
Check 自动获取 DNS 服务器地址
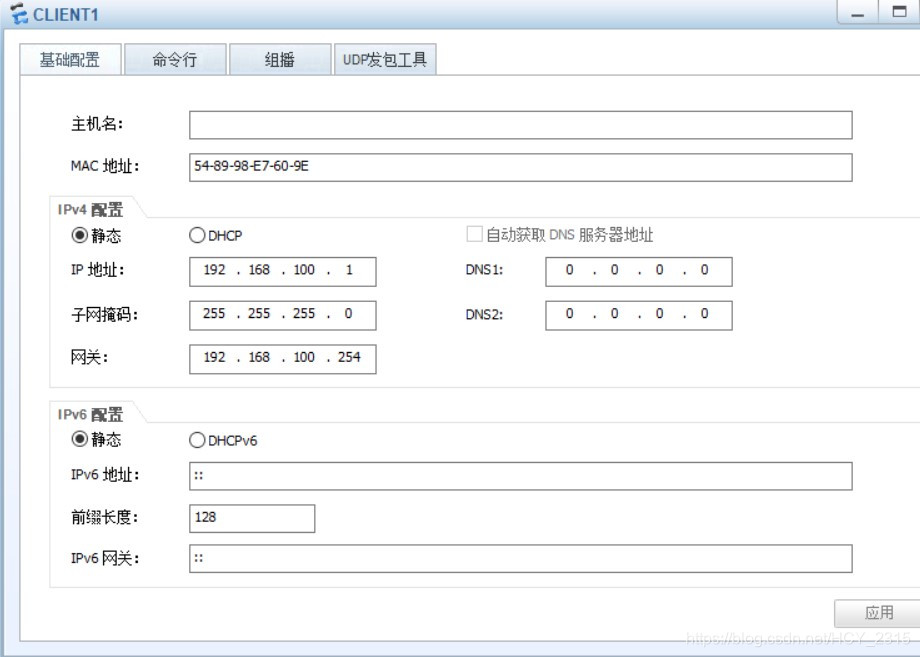[474, 234]
